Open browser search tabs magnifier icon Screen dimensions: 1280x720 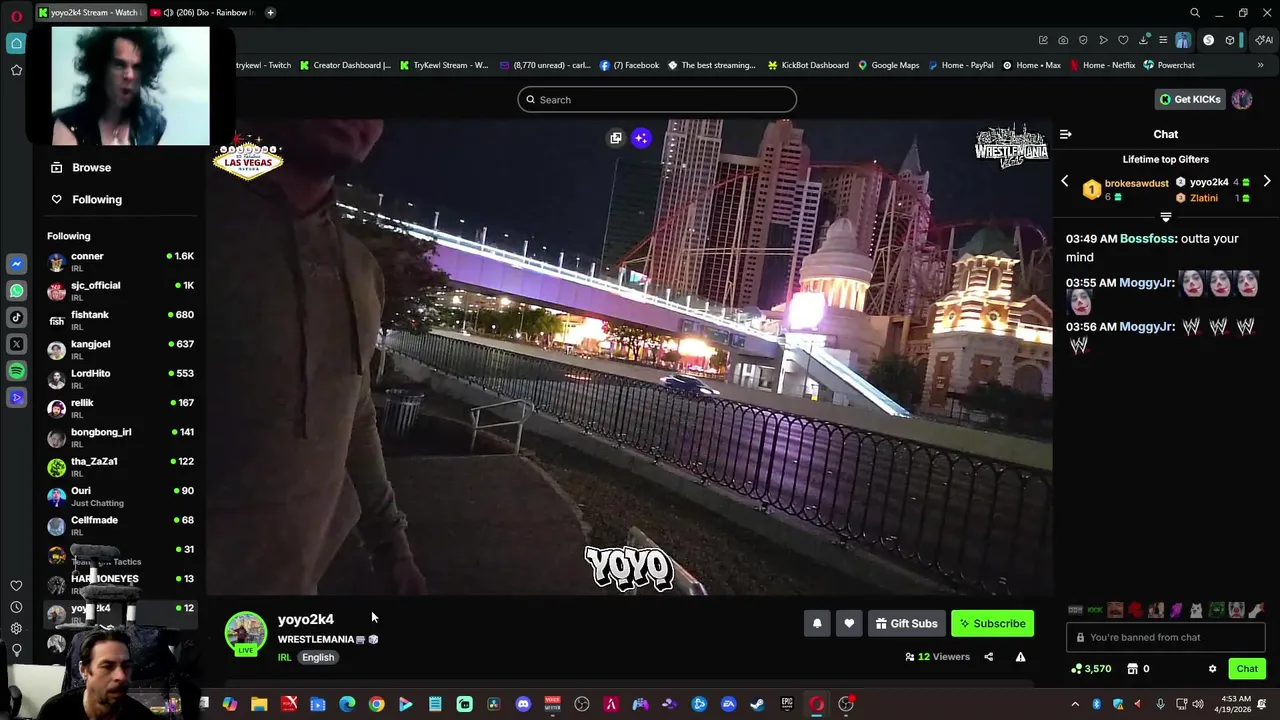click(1195, 13)
